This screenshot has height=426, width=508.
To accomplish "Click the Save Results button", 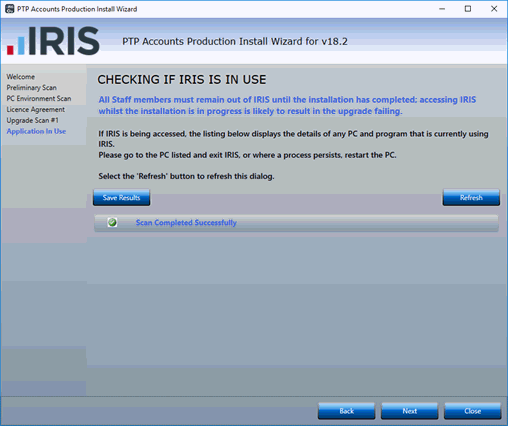I will 122,198.
